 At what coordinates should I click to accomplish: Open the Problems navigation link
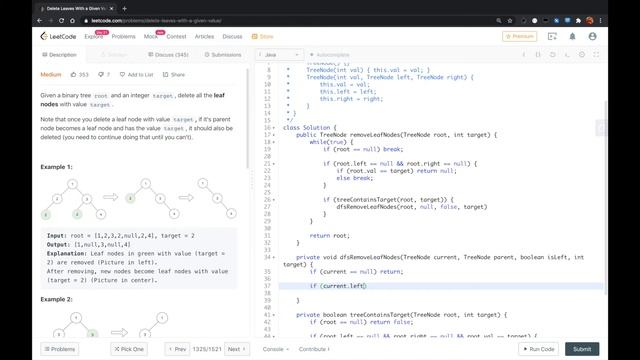click(x=123, y=36)
